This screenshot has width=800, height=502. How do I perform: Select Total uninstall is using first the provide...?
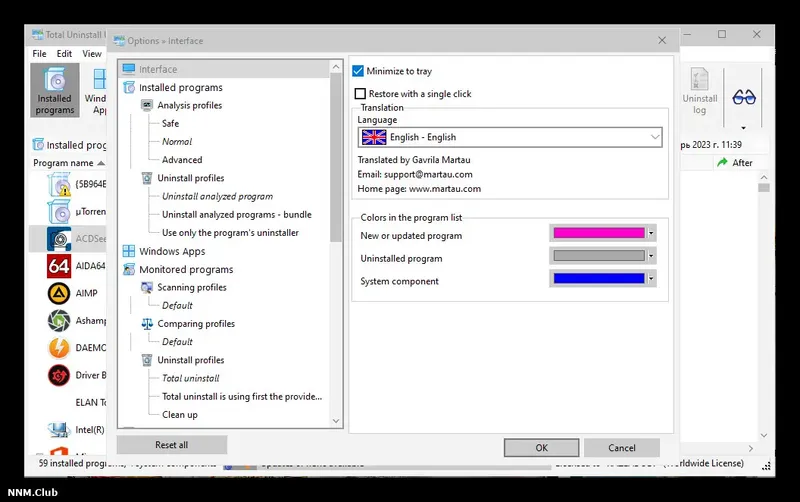pos(242,396)
